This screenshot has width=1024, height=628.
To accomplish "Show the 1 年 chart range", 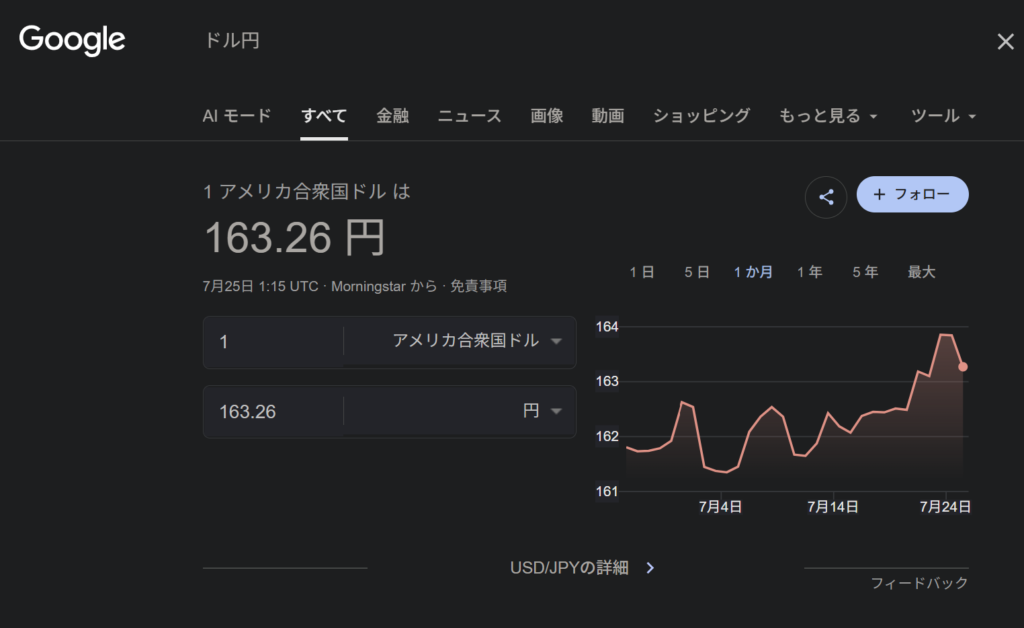I will (x=809, y=272).
